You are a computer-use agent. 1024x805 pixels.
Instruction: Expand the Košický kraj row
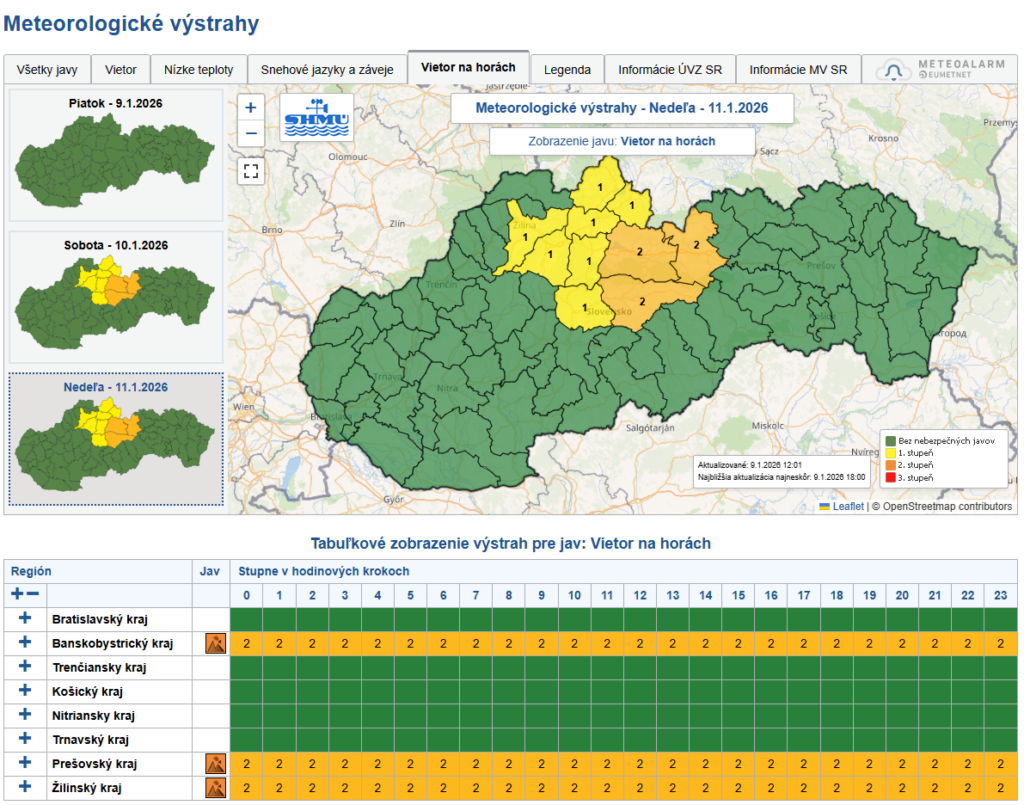coord(26,689)
